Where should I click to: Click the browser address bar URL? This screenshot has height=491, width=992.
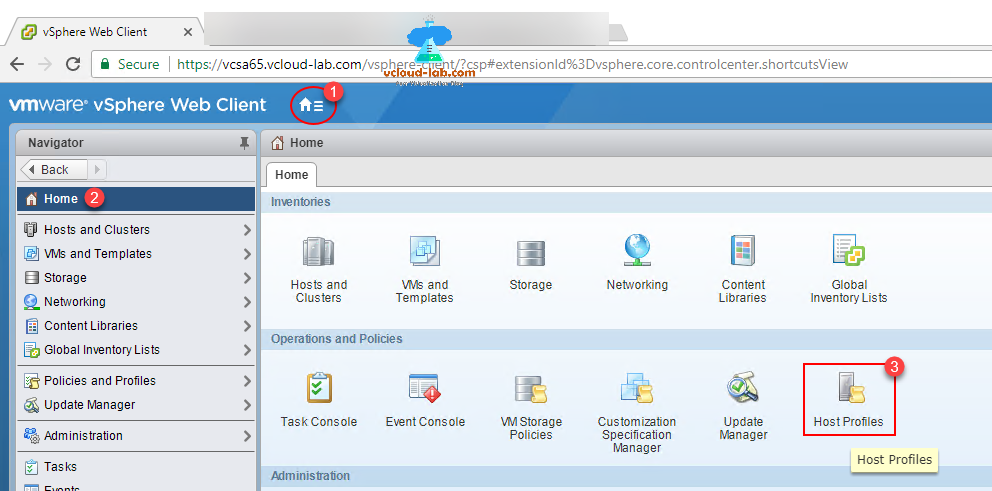pos(512,65)
